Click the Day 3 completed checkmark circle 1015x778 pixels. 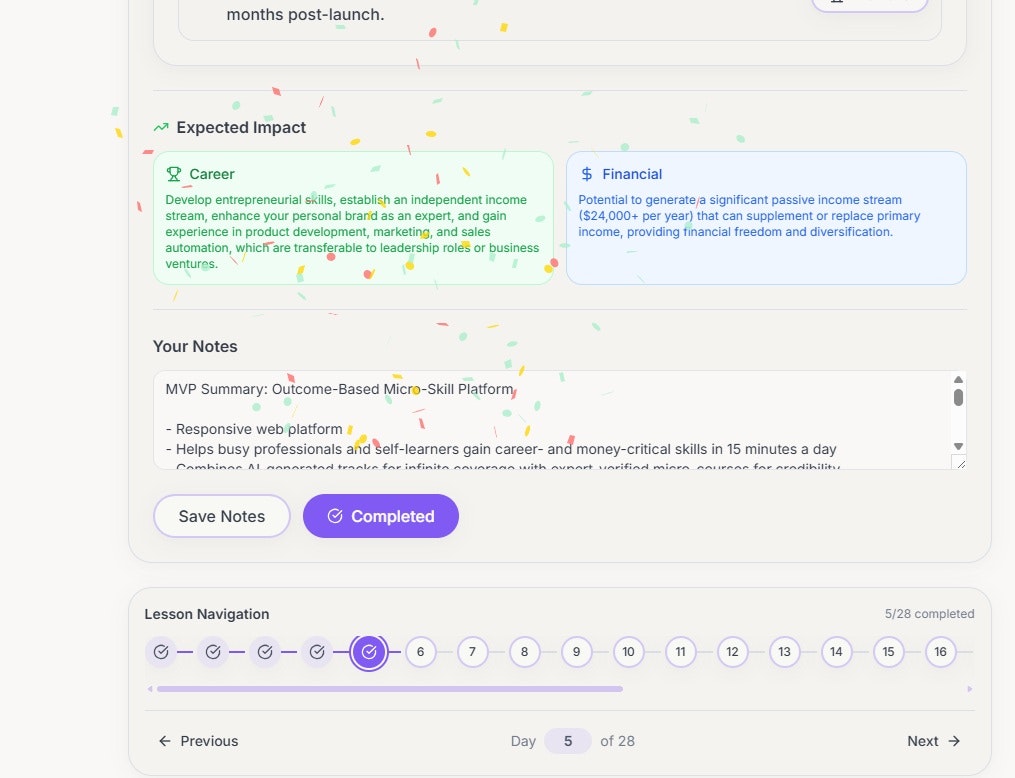[x=265, y=651]
